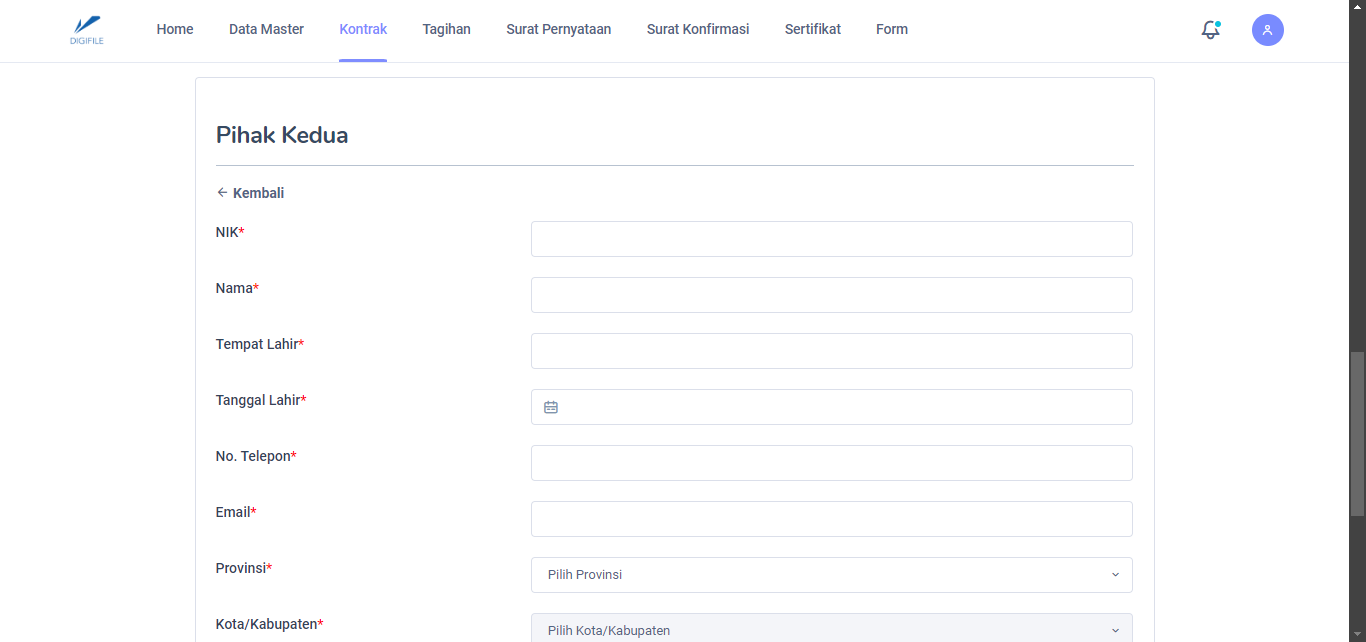This screenshot has width=1366, height=642.
Task: Go to the Home menu
Action: coord(175,29)
